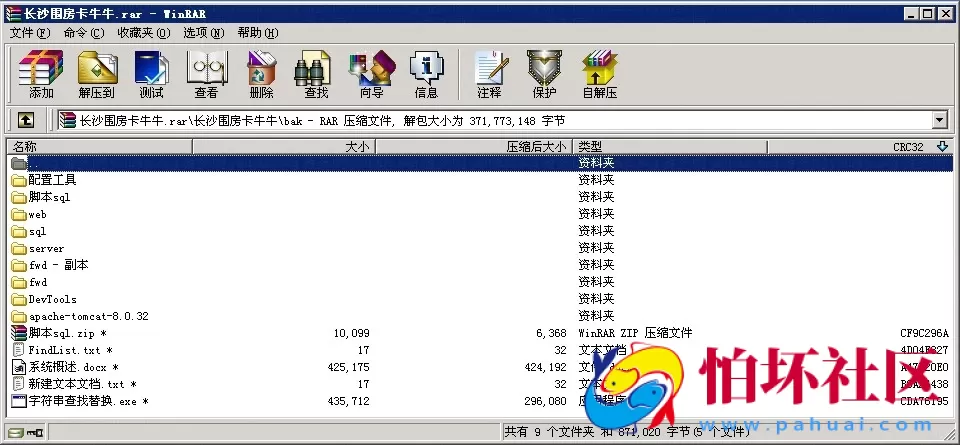Go up one folder level button
The image size is (960, 445).
click(x=25, y=121)
